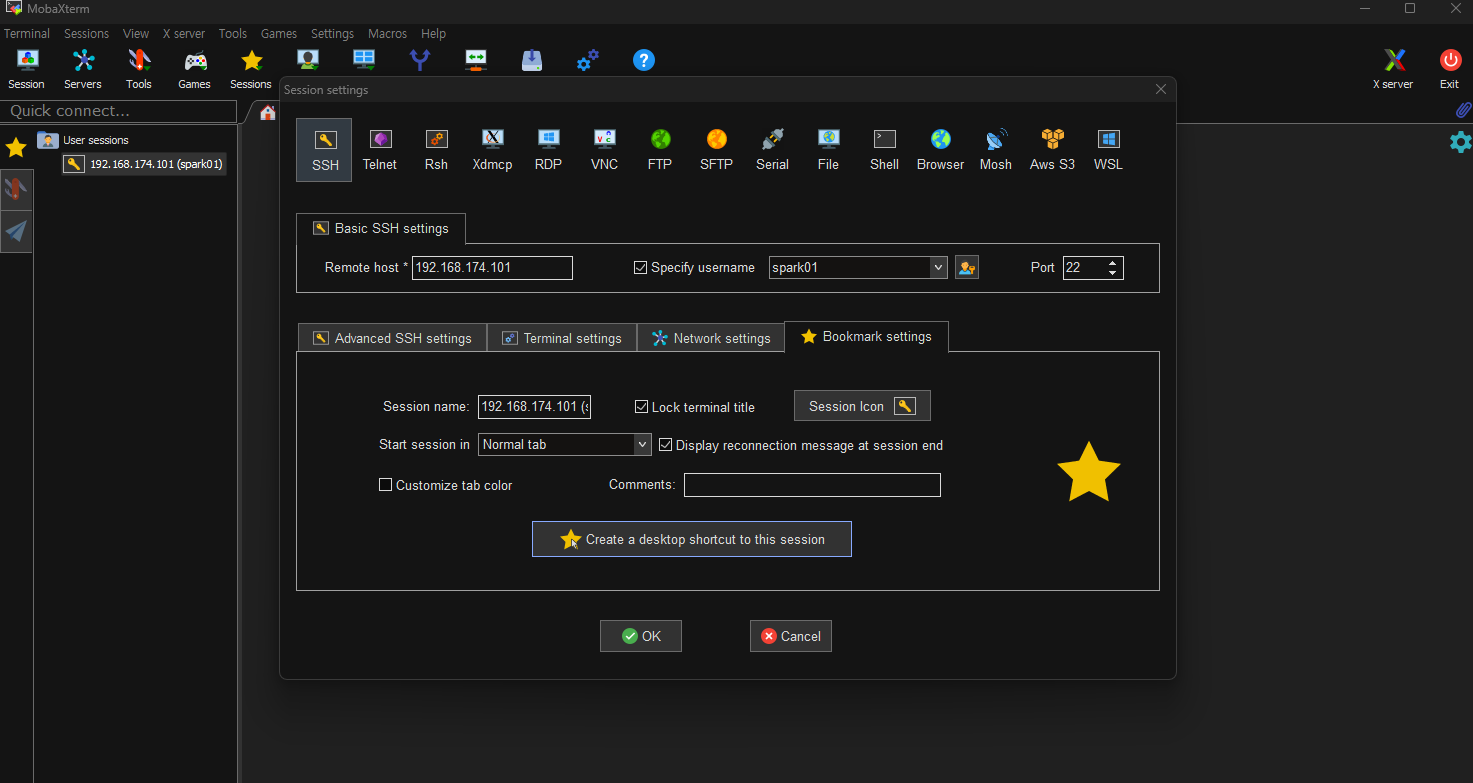Click the blue Help question mark icon

click(644, 60)
